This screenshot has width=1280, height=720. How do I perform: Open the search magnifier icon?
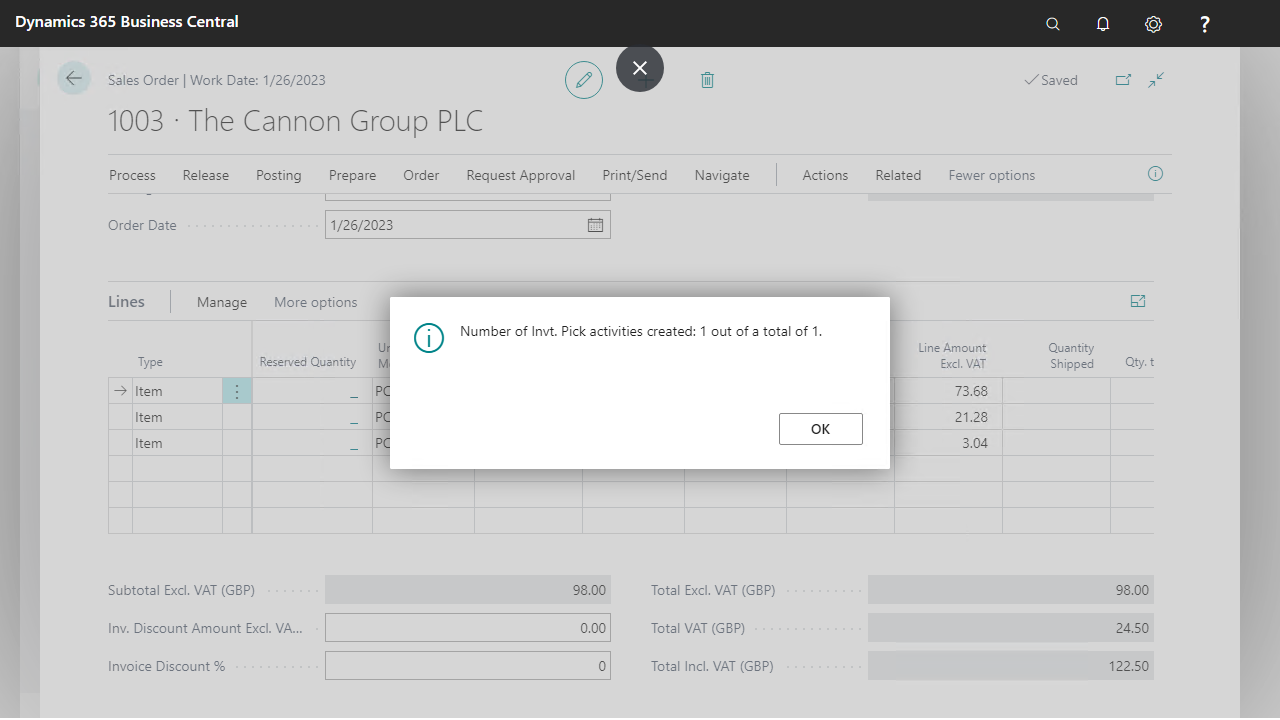click(1053, 24)
